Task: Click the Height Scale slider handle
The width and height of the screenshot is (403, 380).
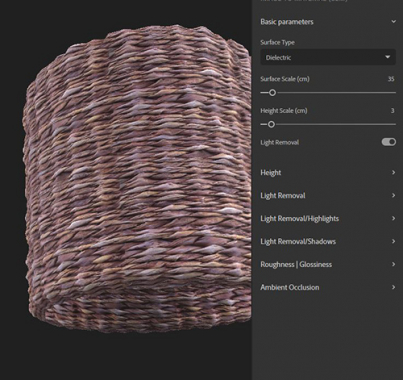Action: tap(271, 124)
